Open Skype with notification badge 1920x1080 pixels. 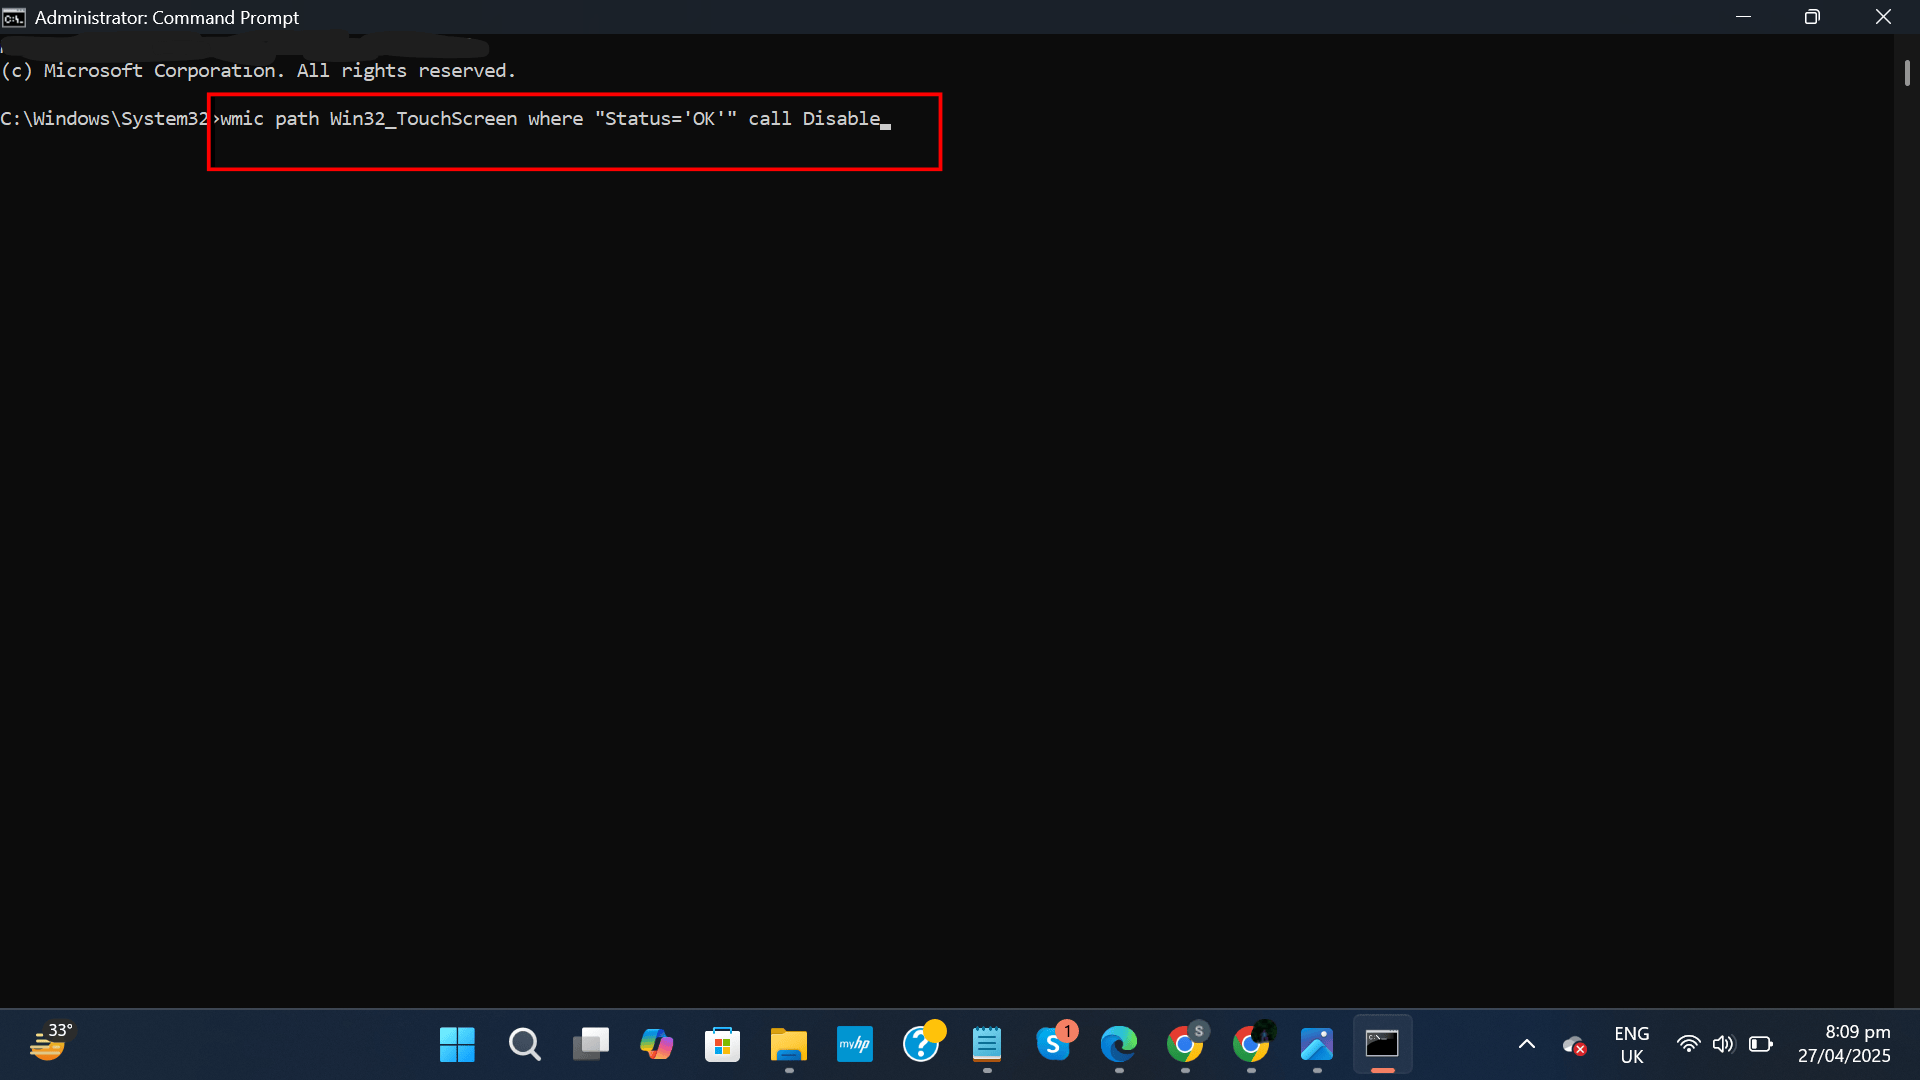1053,1045
